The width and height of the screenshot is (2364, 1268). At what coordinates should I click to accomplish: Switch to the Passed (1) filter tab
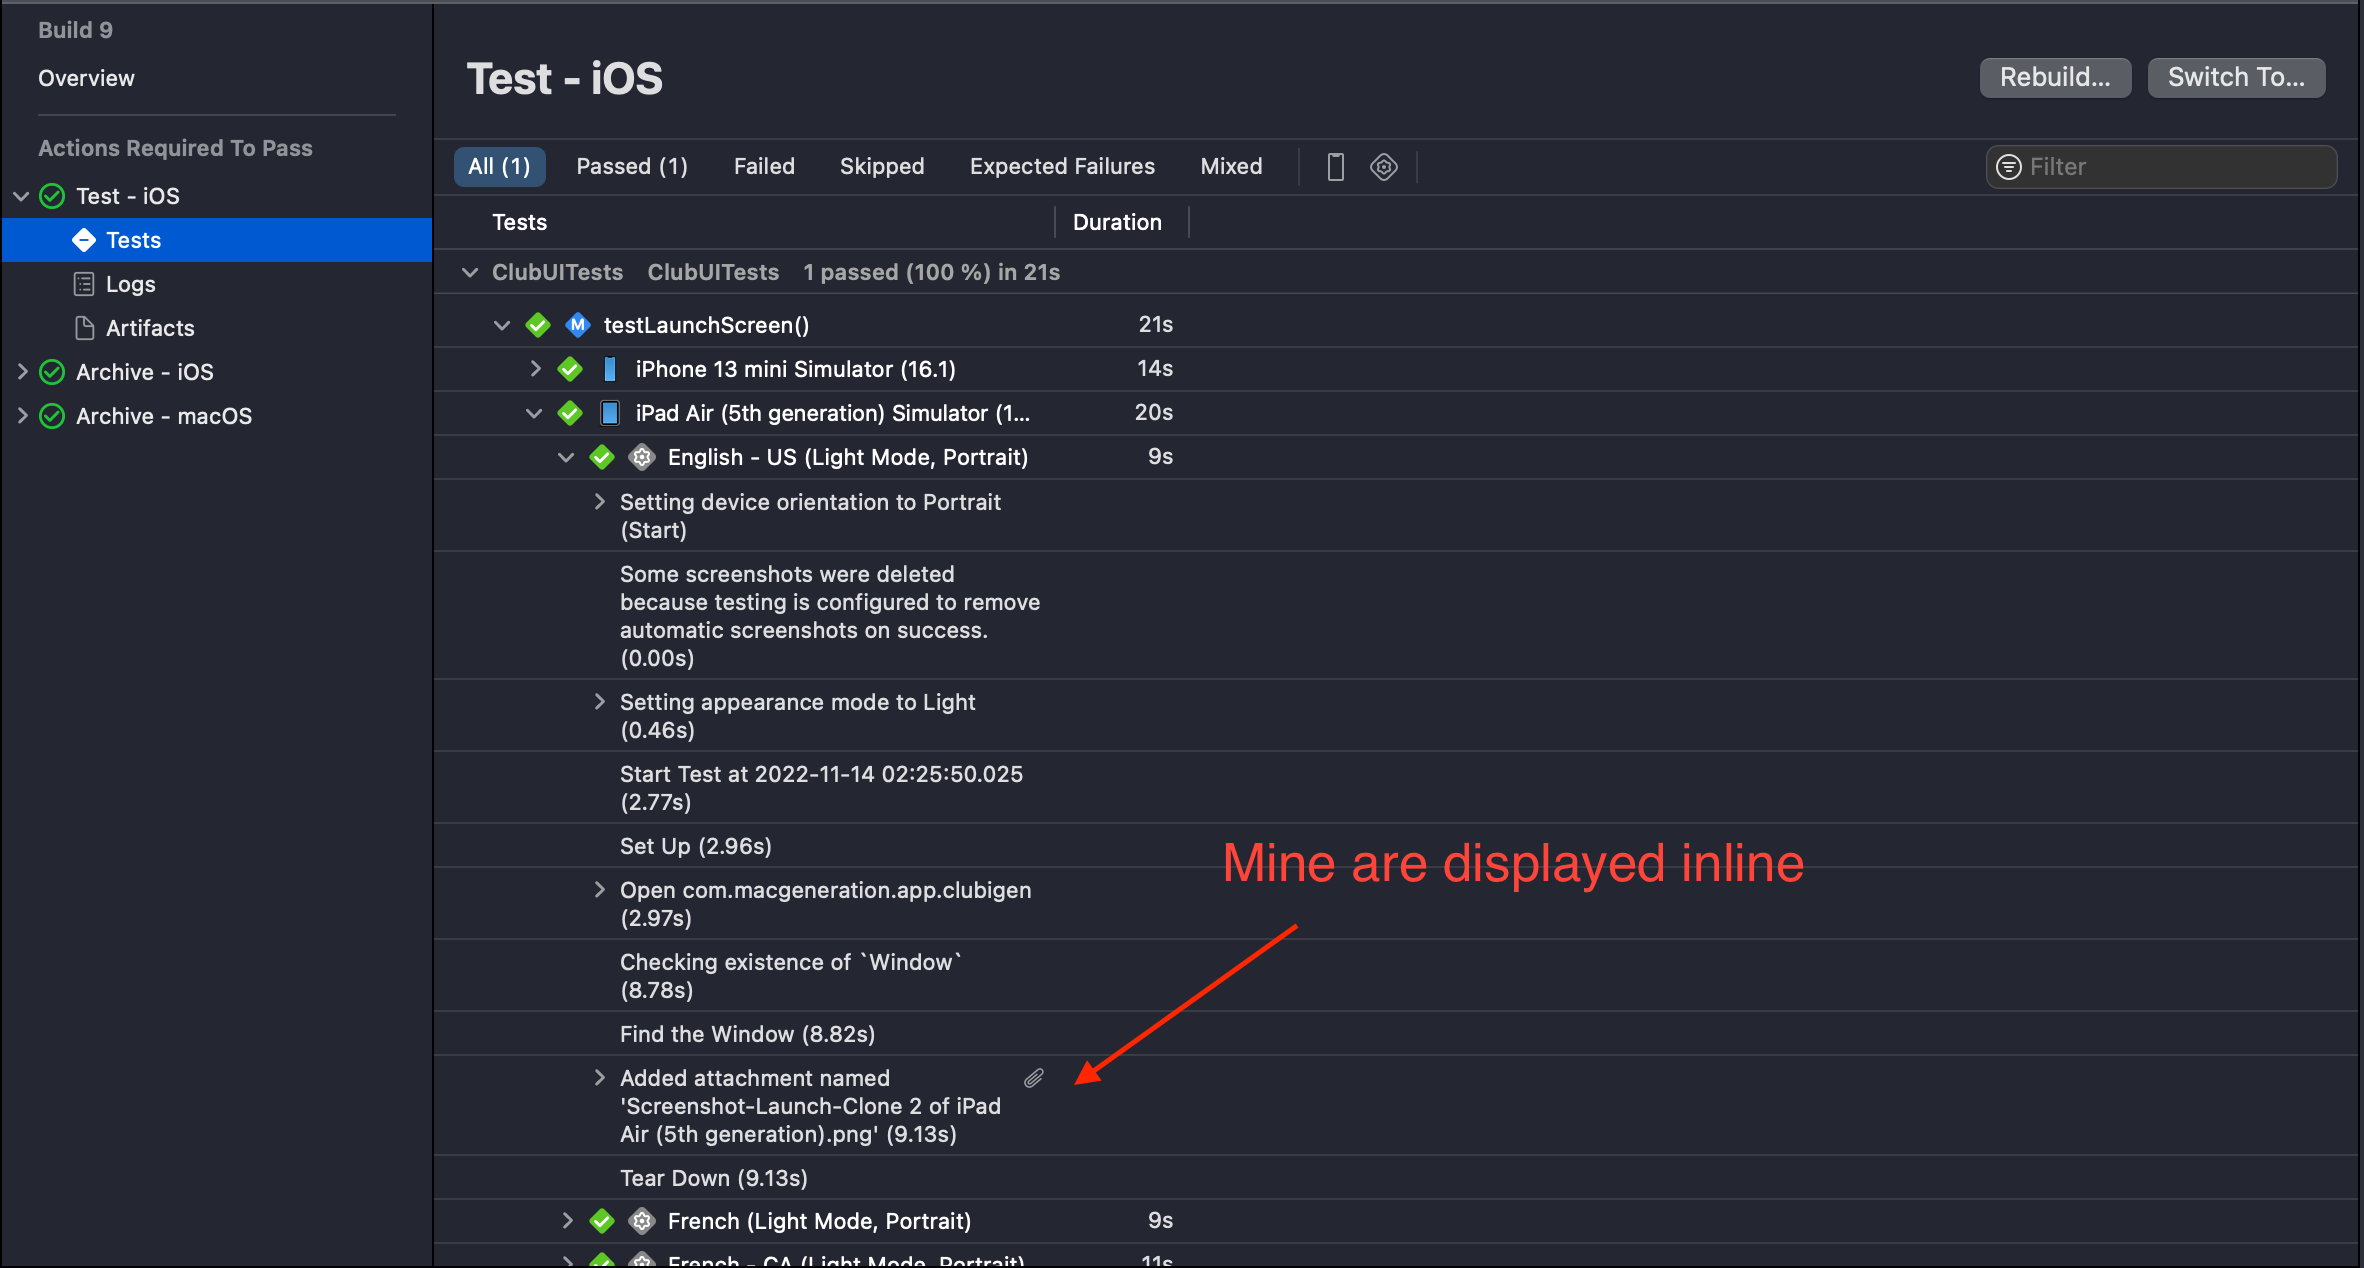pyautogui.click(x=631, y=166)
